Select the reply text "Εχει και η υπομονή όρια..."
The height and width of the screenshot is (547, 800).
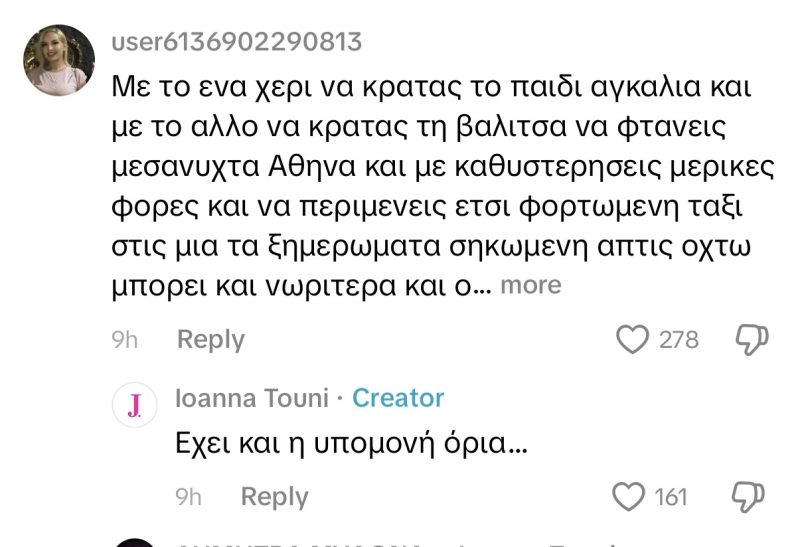(x=351, y=442)
